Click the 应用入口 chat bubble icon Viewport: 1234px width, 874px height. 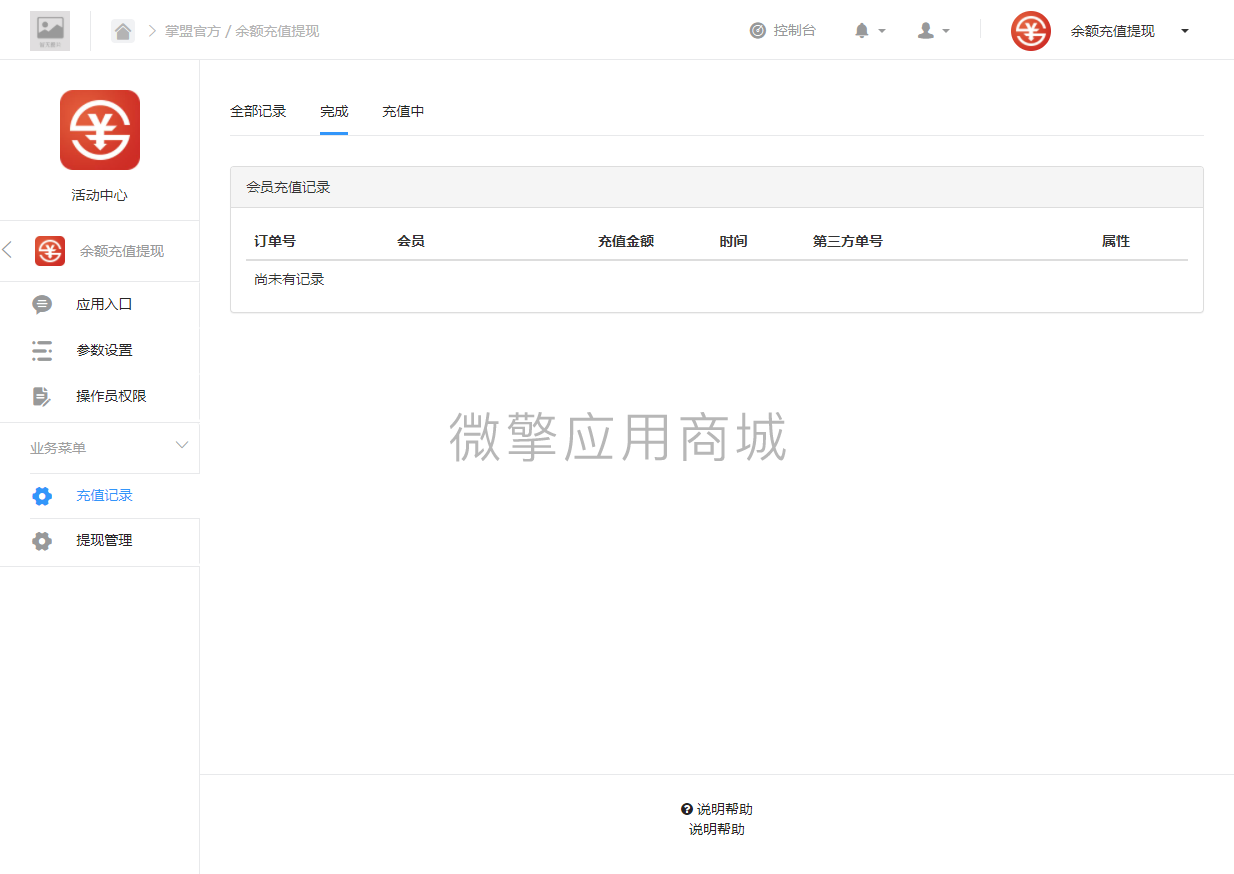pos(42,304)
